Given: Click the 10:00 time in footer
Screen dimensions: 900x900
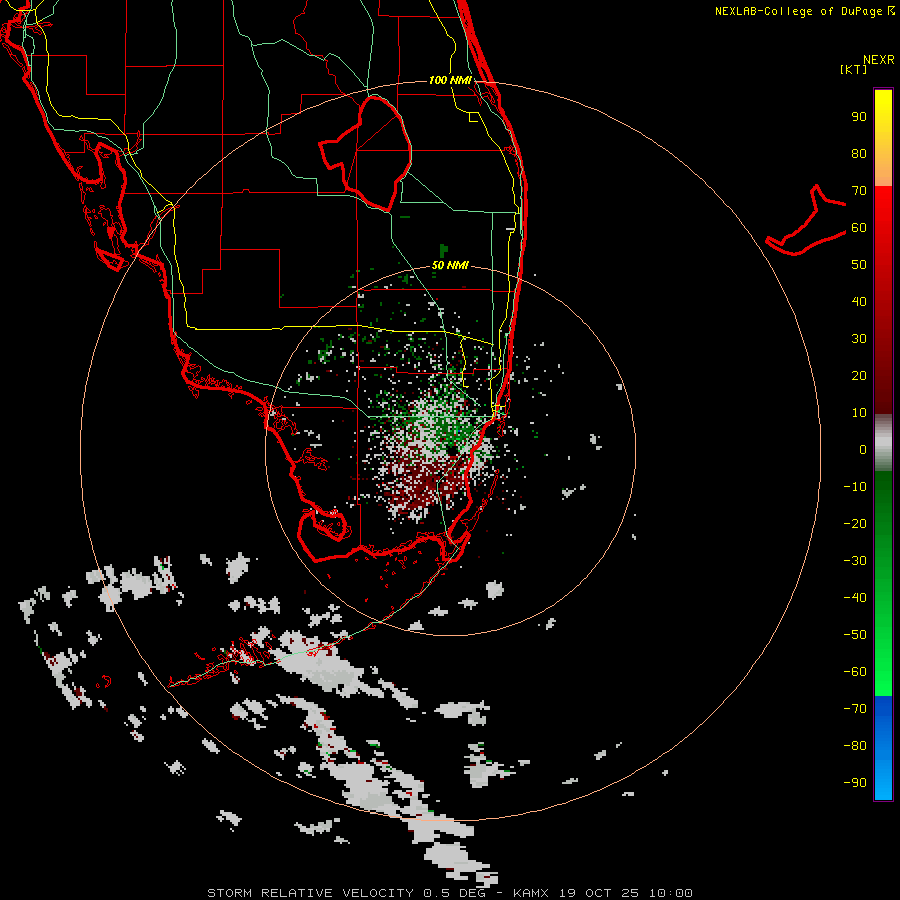Looking at the screenshot, I should (x=671, y=893).
